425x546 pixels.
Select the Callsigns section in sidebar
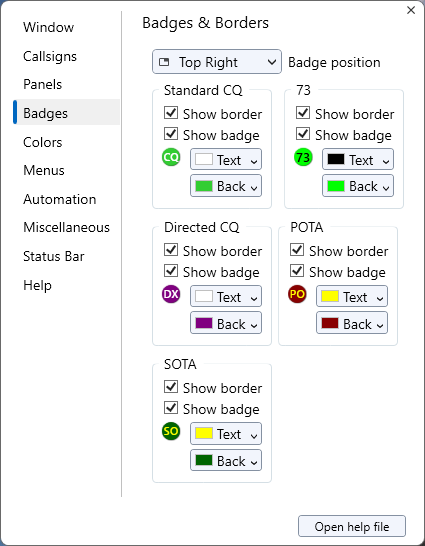50,56
